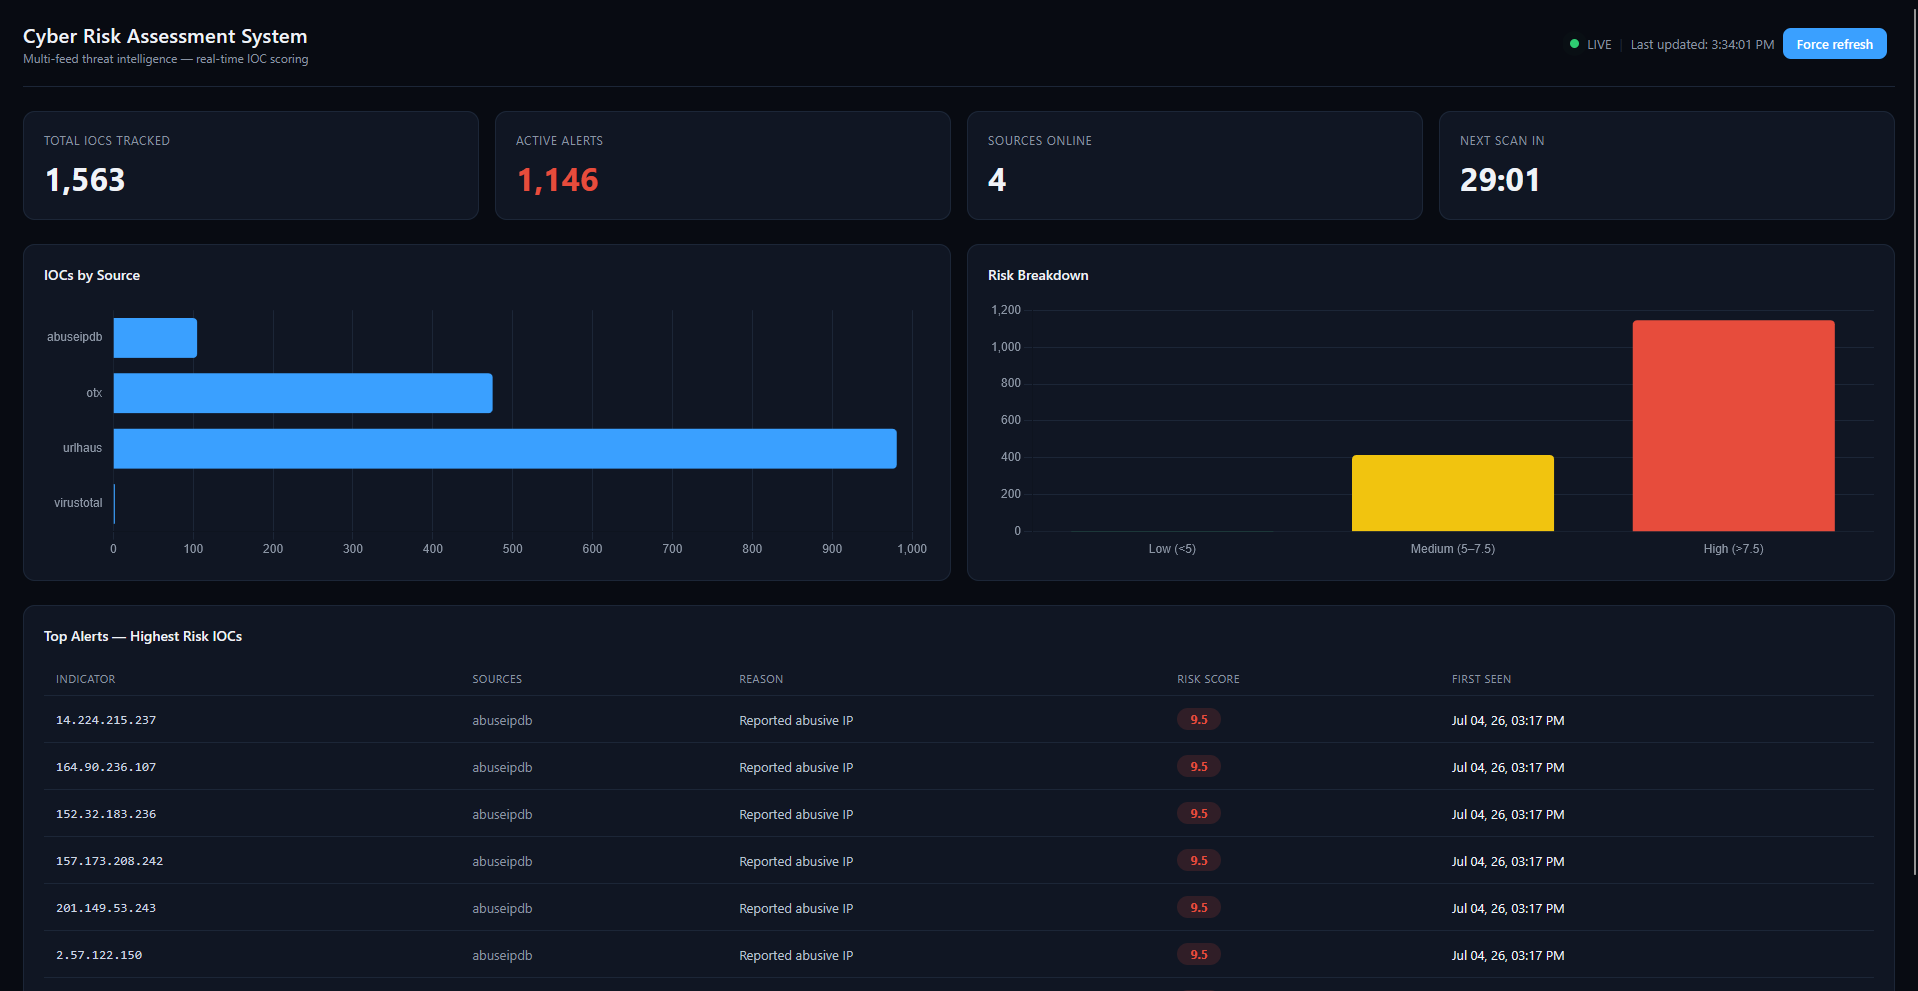Click the yellow Medium risk bar

pos(1452,493)
